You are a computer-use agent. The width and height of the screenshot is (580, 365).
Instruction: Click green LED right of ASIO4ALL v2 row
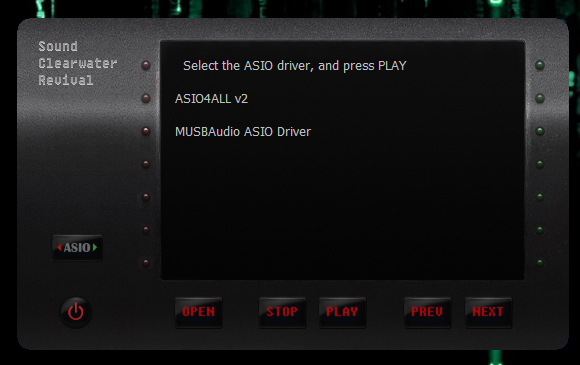click(x=540, y=98)
